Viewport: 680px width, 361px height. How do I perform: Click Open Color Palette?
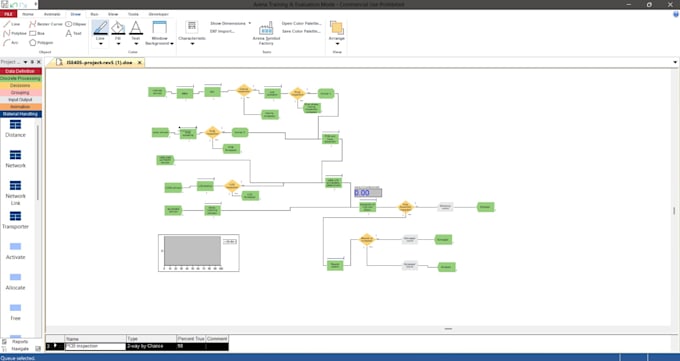301,23
